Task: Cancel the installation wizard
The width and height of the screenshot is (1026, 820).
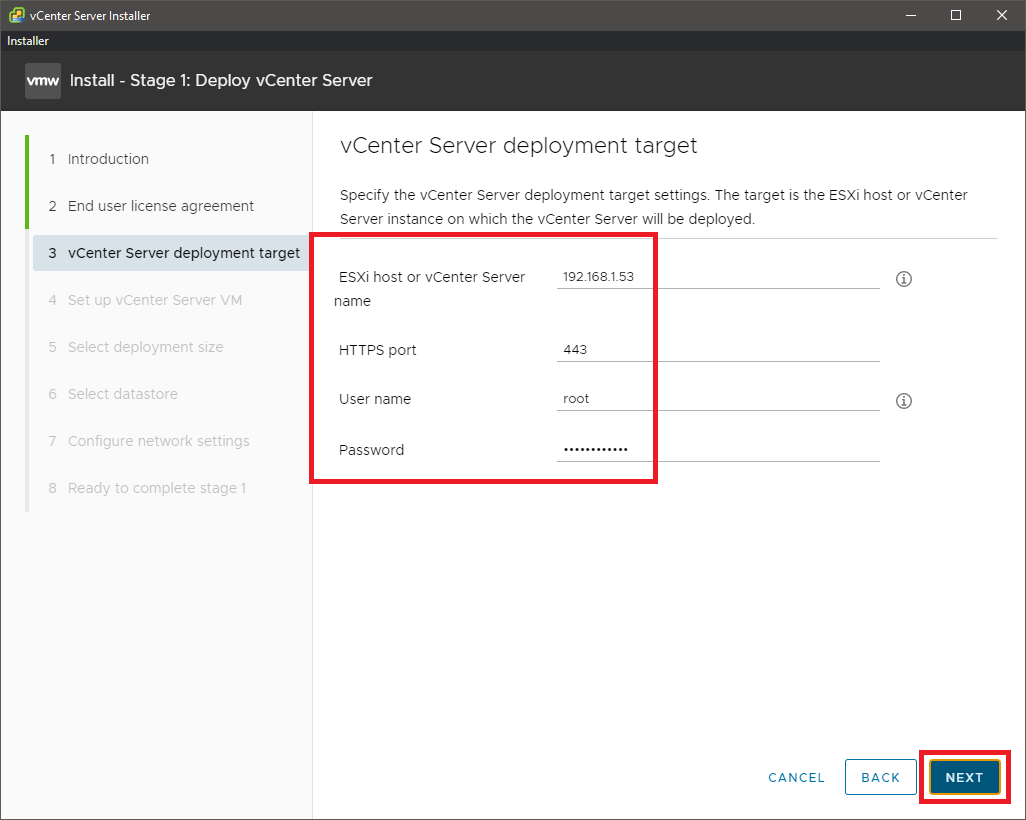Action: 796,777
